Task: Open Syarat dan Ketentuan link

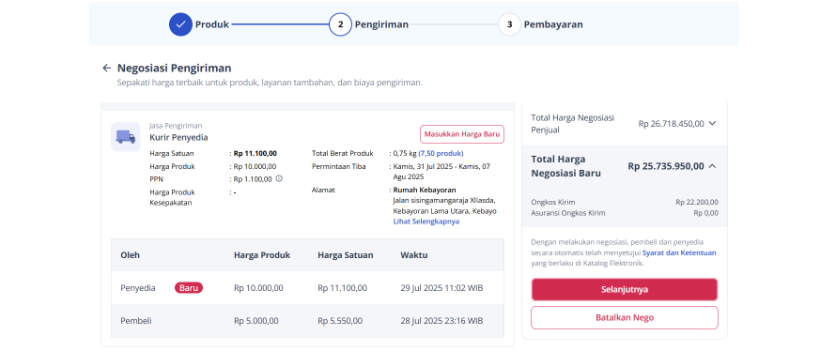Action: (x=679, y=253)
